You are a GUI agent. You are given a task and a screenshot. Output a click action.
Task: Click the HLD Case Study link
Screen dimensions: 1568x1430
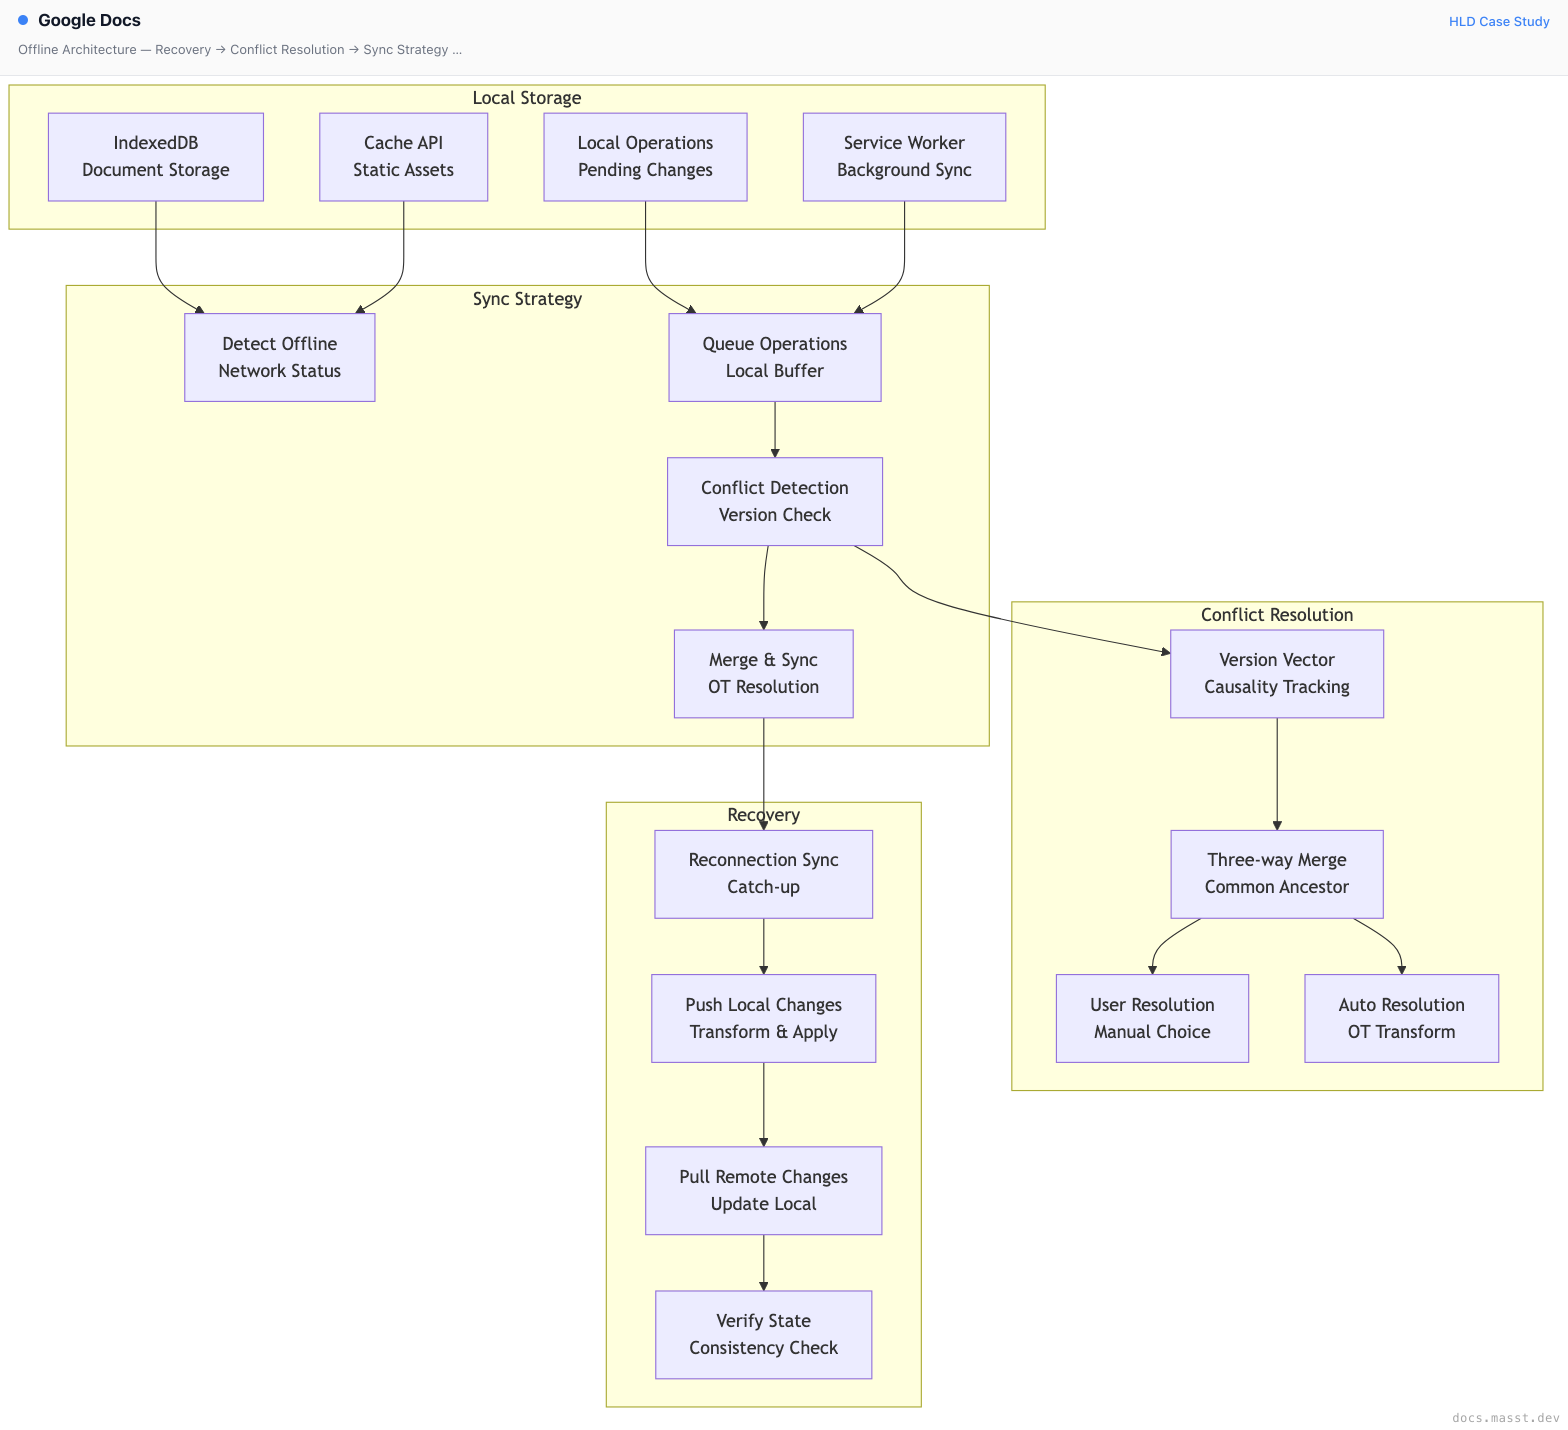coord(1499,21)
